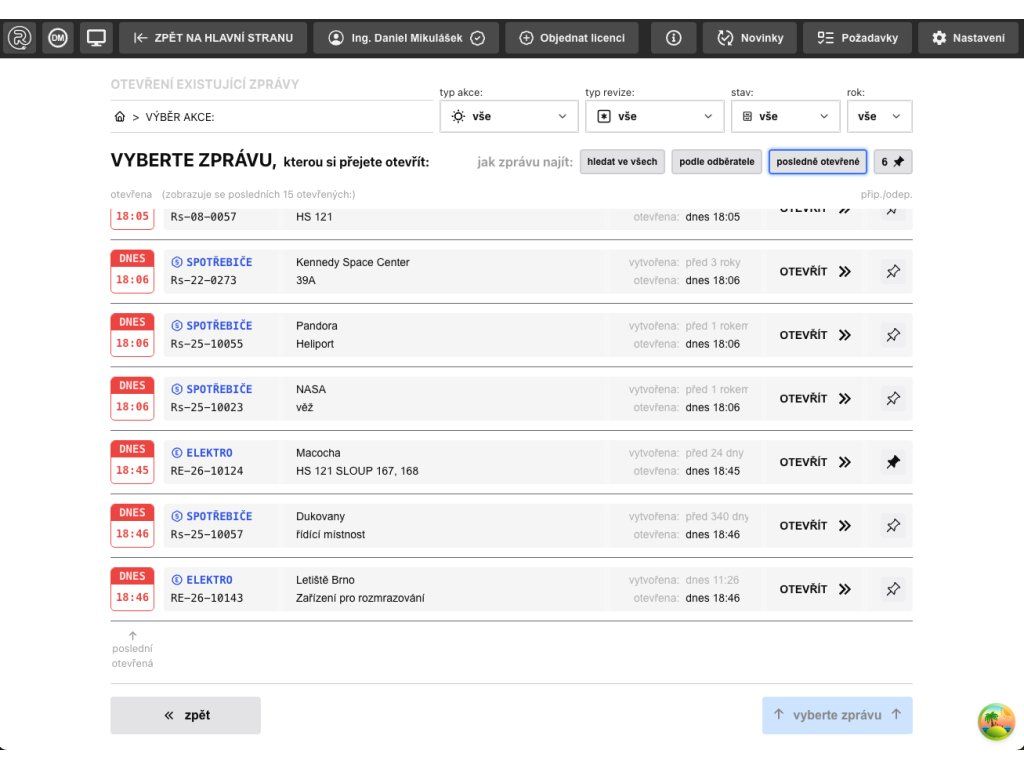Expand the typ revize dropdown
The width and height of the screenshot is (1024, 768).
tap(655, 116)
